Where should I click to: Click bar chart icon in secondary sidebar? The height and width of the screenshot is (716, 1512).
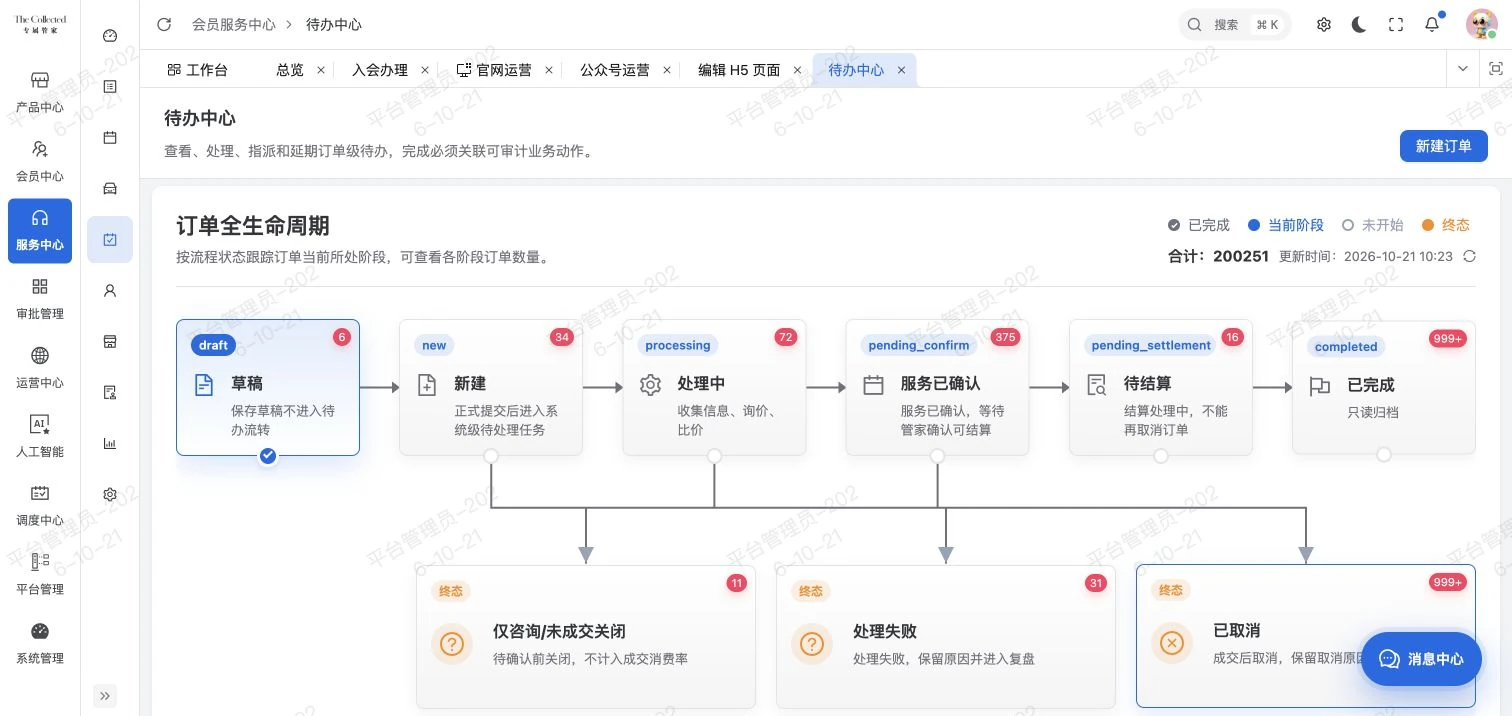pos(110,444)
